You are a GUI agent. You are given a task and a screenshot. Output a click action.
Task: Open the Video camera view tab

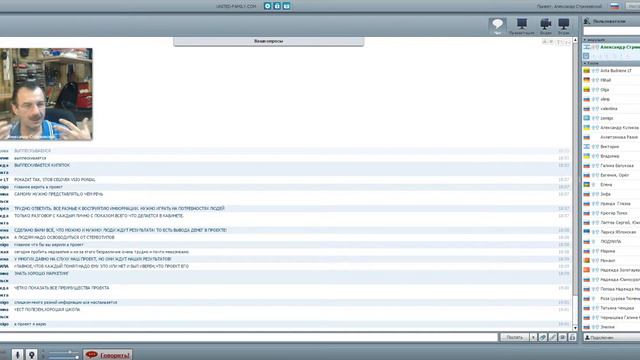coord(546,27)
